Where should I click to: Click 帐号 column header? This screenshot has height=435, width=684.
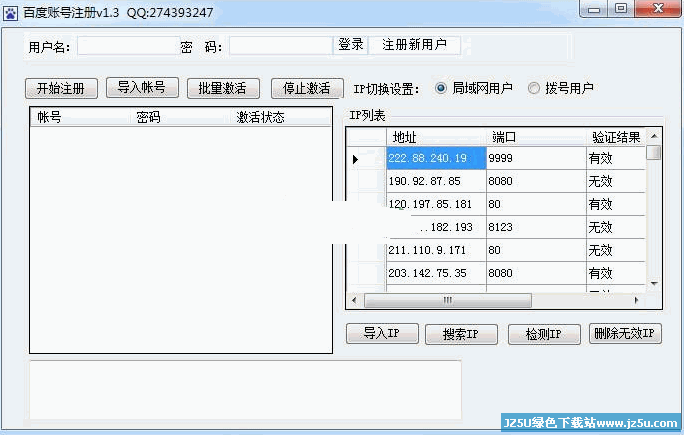[x=80, y=117]
